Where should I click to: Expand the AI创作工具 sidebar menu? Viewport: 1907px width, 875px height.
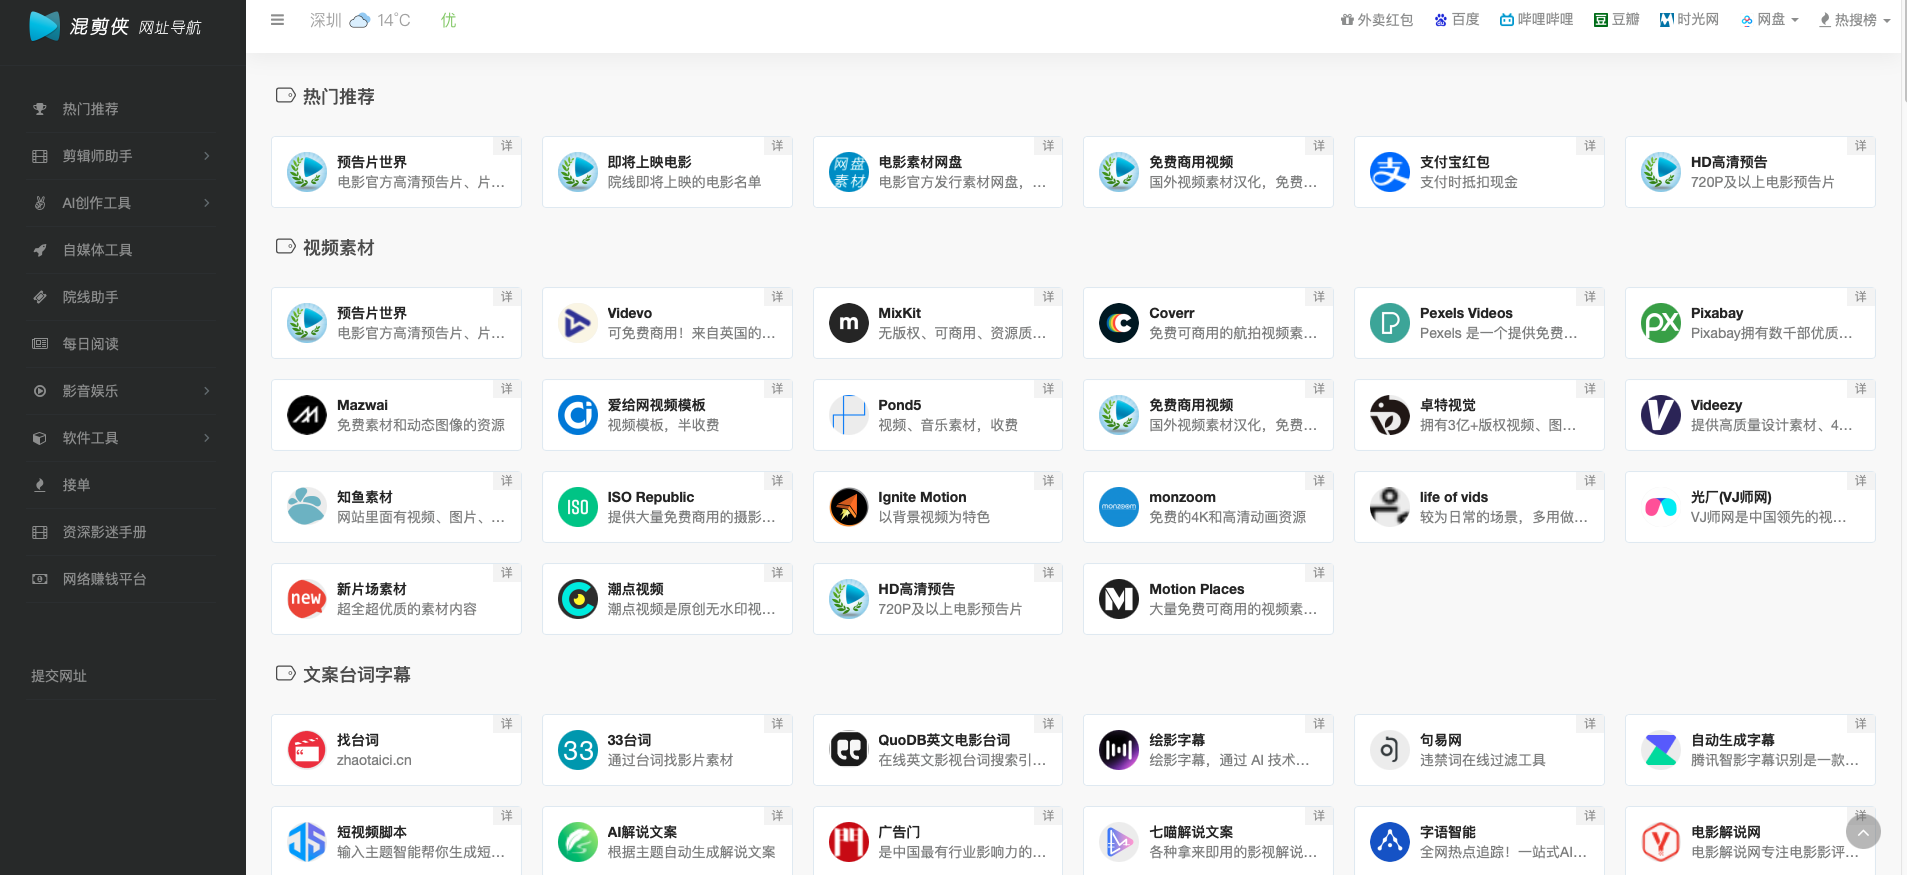point(123,203)
